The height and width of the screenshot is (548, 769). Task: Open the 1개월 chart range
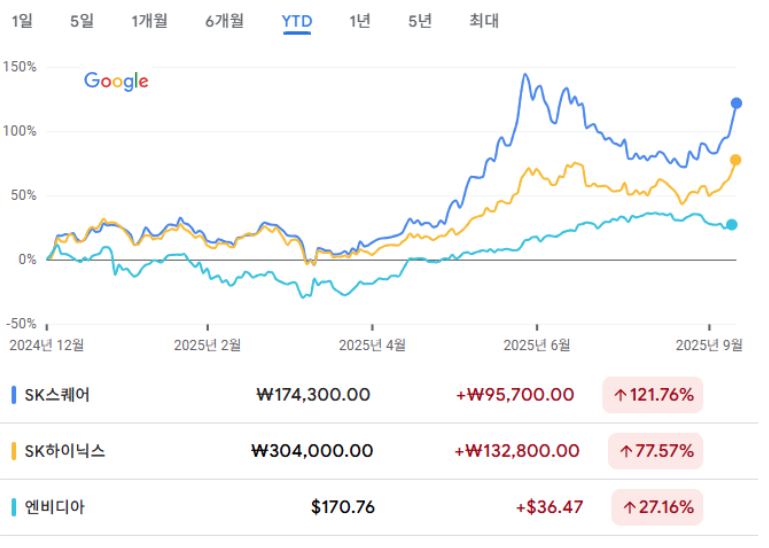[x=150, y=21]
